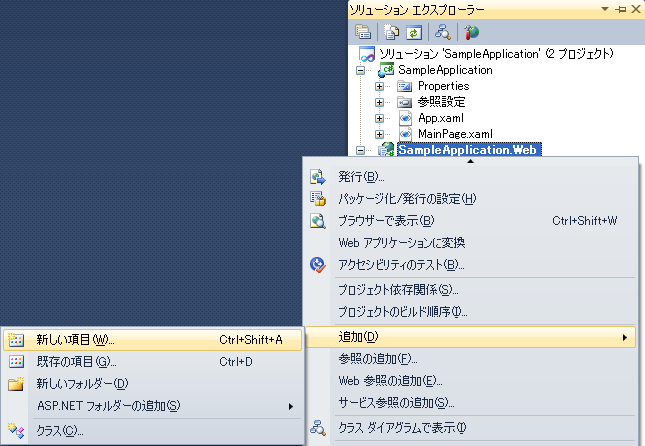
Task: Click the Show All Files toolbar icon
Action: (x=391, y=32)
